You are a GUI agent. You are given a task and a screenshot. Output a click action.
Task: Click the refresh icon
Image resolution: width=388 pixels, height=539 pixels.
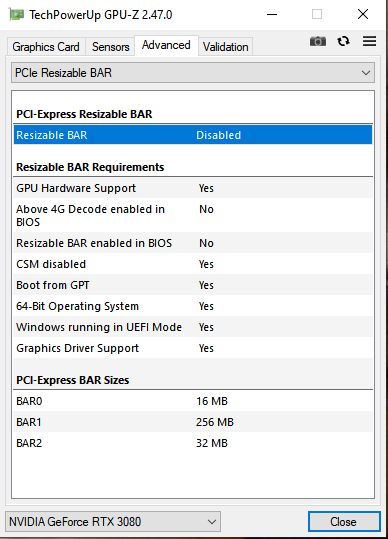[343, 41]
